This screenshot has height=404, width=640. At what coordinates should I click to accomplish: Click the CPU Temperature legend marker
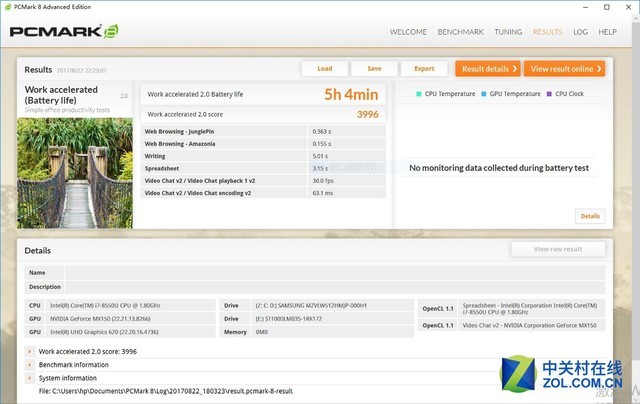[419, 93]
